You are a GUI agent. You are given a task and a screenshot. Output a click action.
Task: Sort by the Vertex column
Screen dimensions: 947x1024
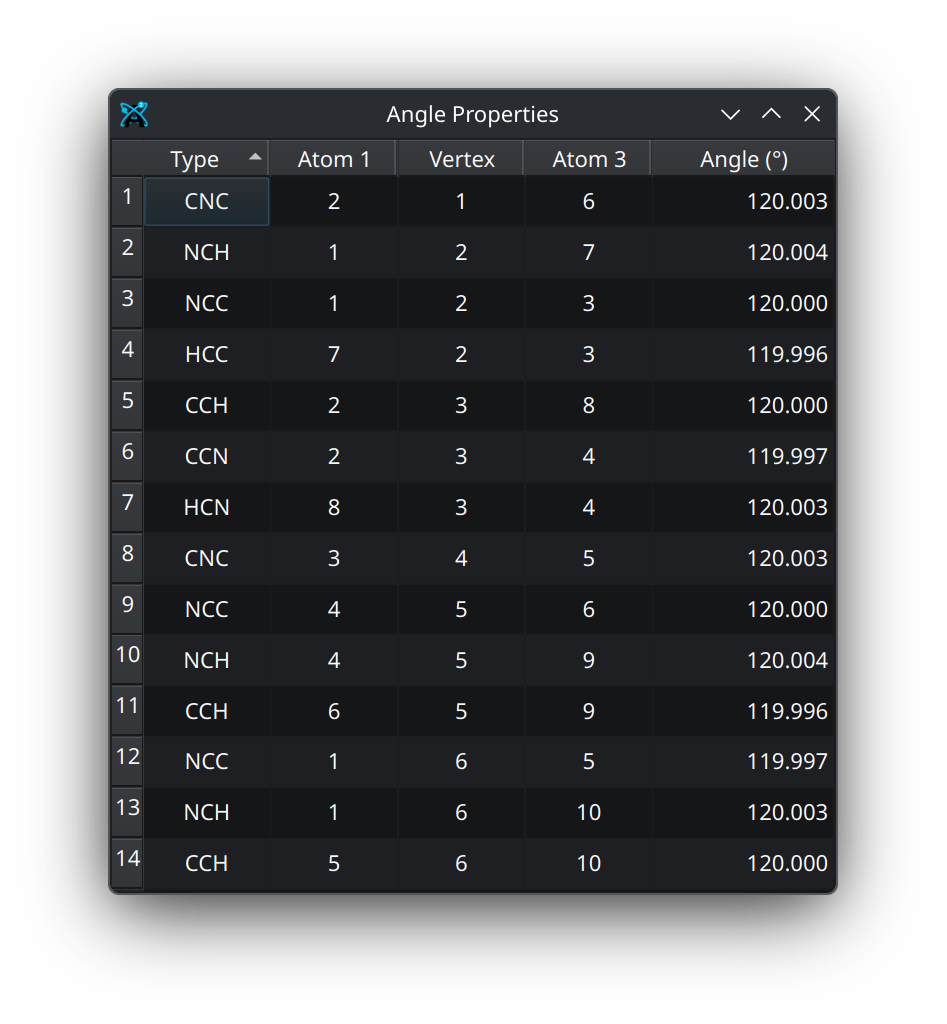click(x=461, y=159)
